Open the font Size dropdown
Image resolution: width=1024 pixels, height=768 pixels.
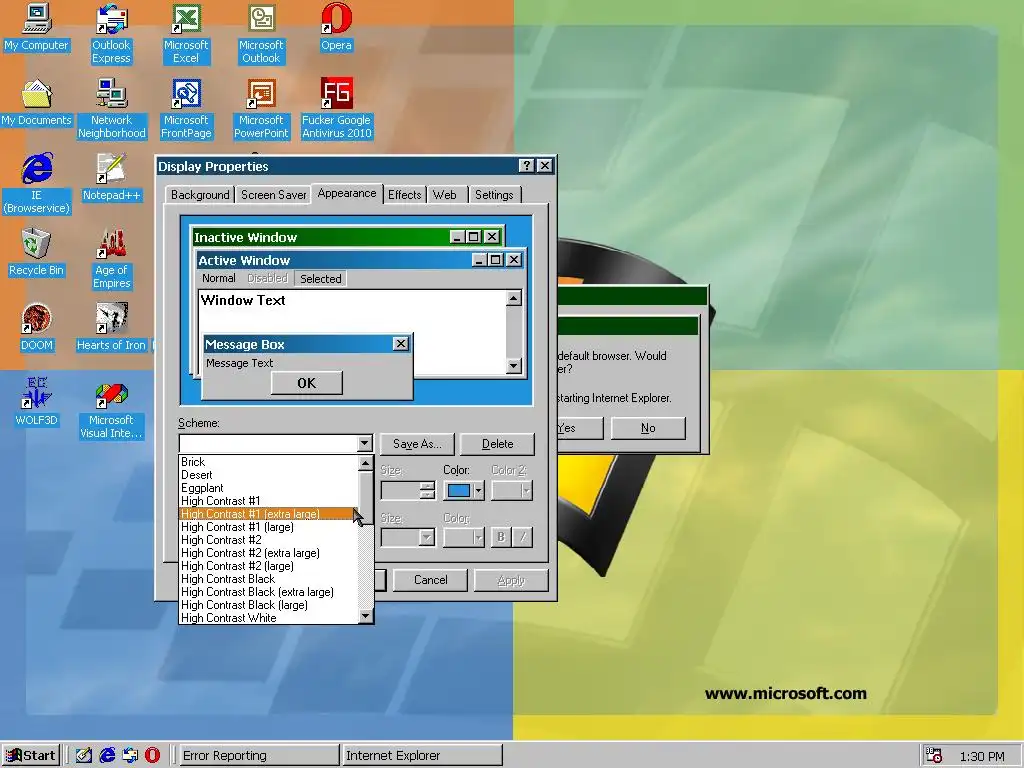(408, 537)
